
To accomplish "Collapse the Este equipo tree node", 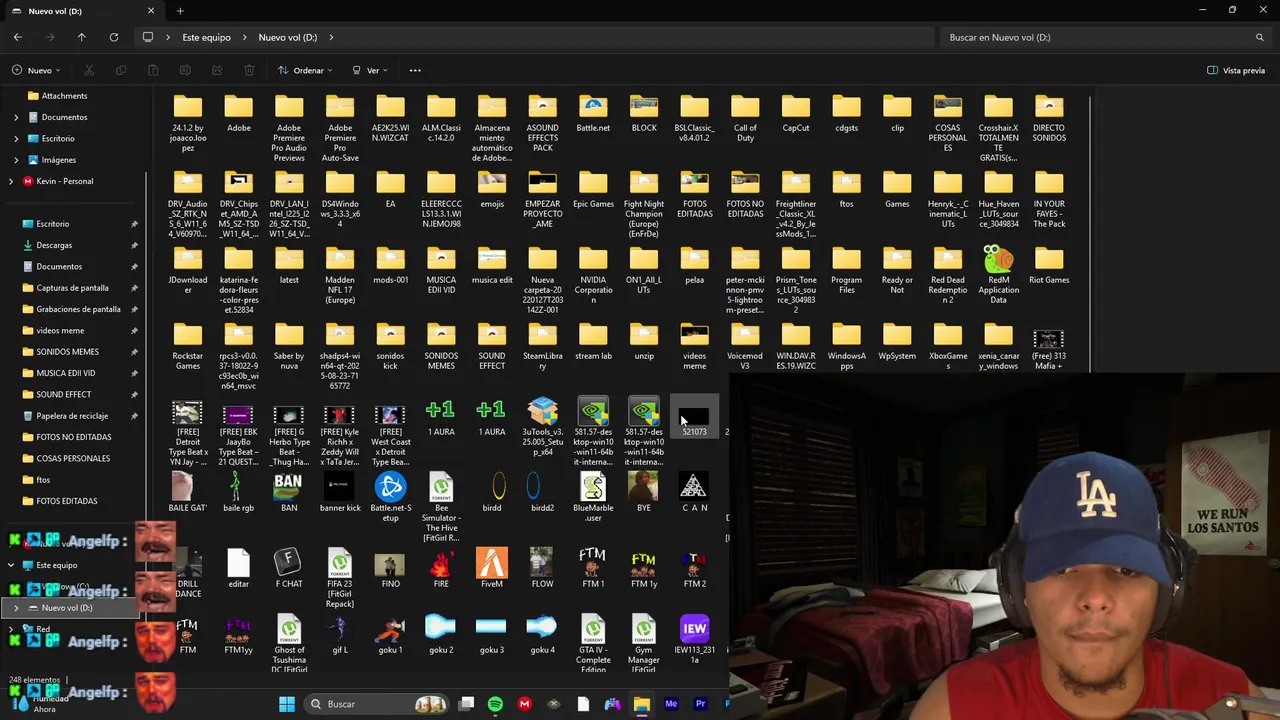I will click(x=11, y=565).
